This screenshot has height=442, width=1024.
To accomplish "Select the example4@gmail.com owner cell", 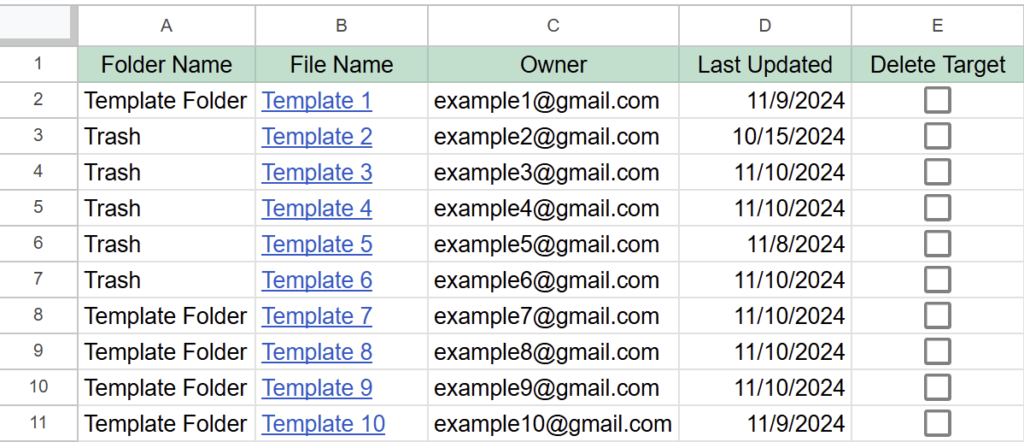I will click(x=553, y=208).
